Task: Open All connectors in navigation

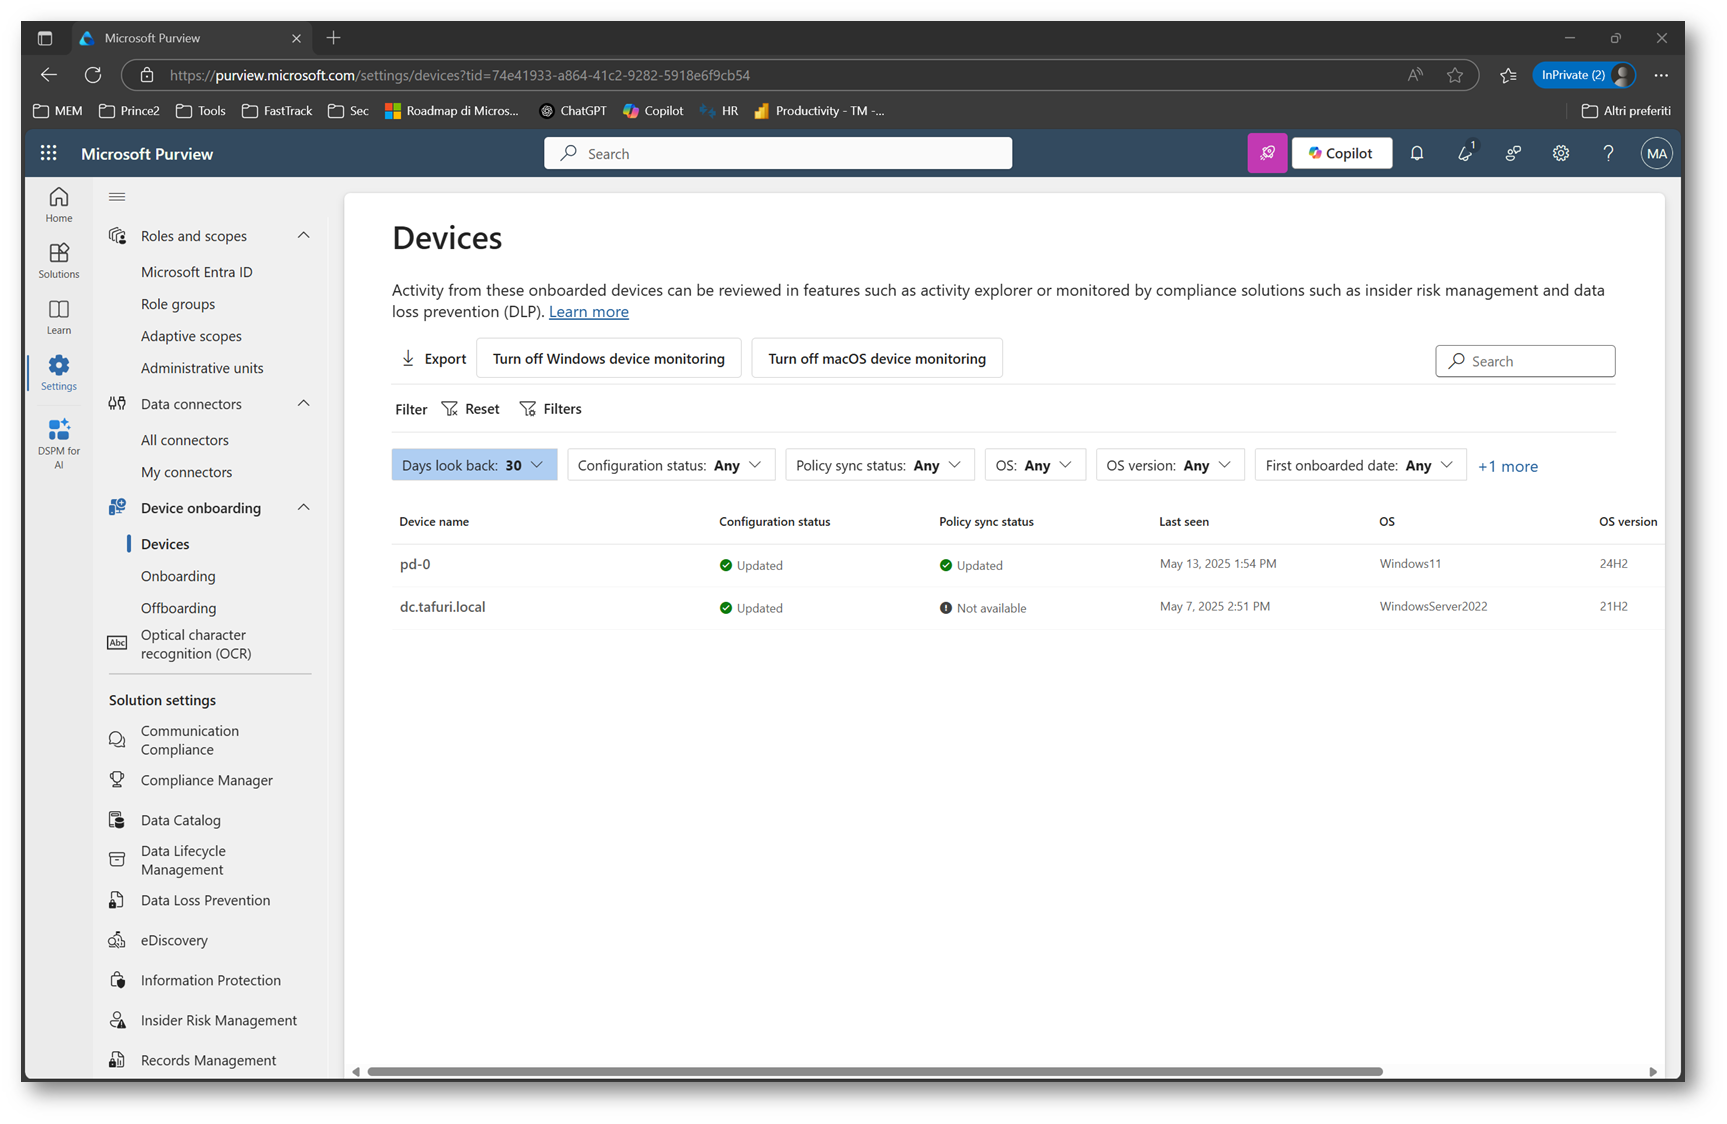Action: tap(185, 440)
